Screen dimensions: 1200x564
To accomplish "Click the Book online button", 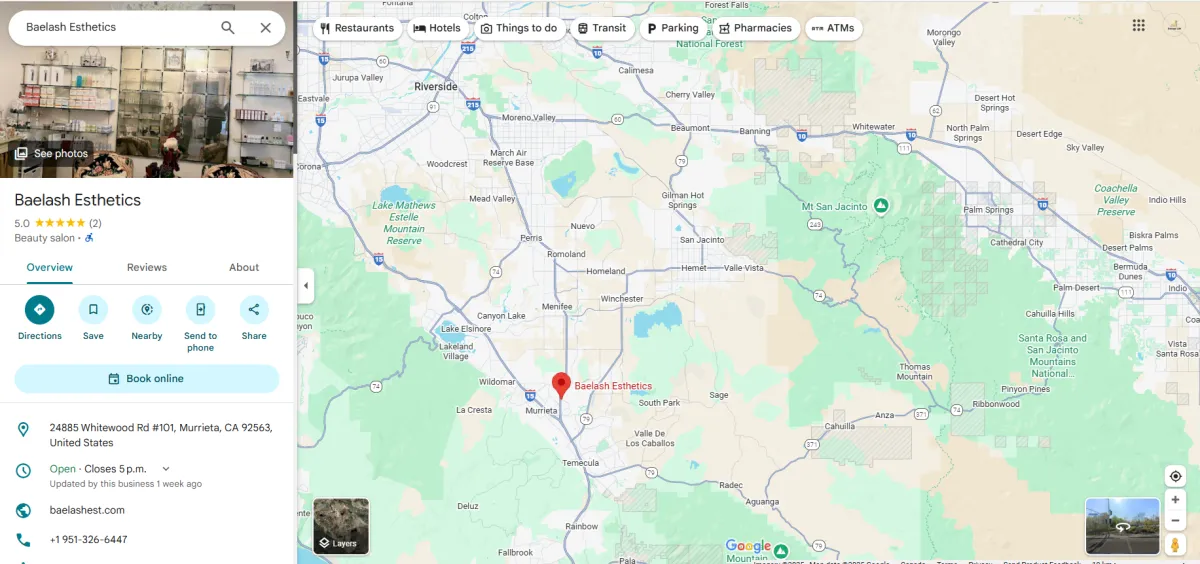I will [147, 379].
